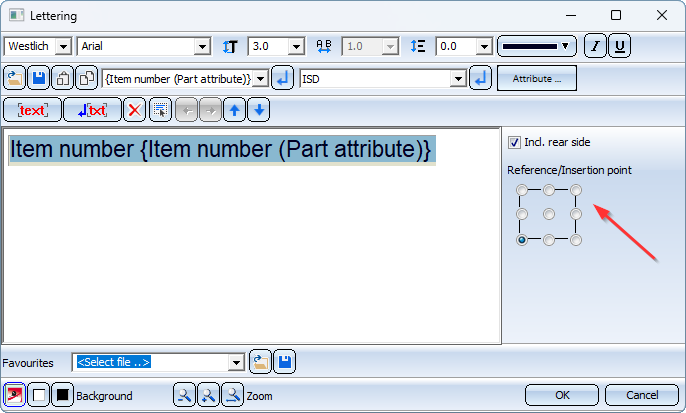The image size is (686, 413).
Task: Click the Attribute ... button
Action: (x=537, y=79)
